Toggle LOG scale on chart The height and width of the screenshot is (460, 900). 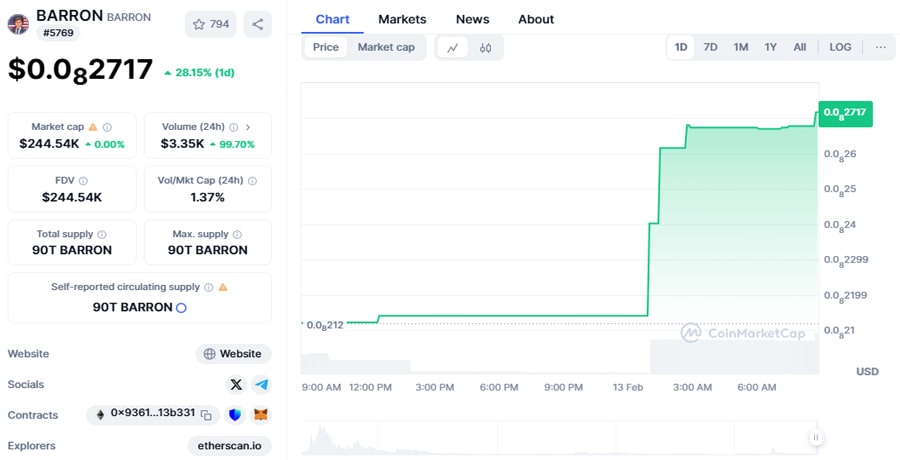[x=840, y=48]
